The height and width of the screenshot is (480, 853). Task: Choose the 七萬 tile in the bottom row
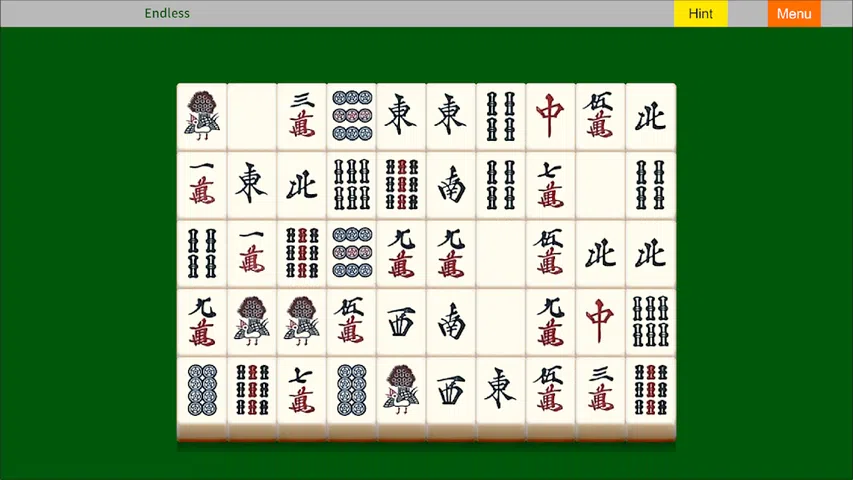[x=302, y=389]
